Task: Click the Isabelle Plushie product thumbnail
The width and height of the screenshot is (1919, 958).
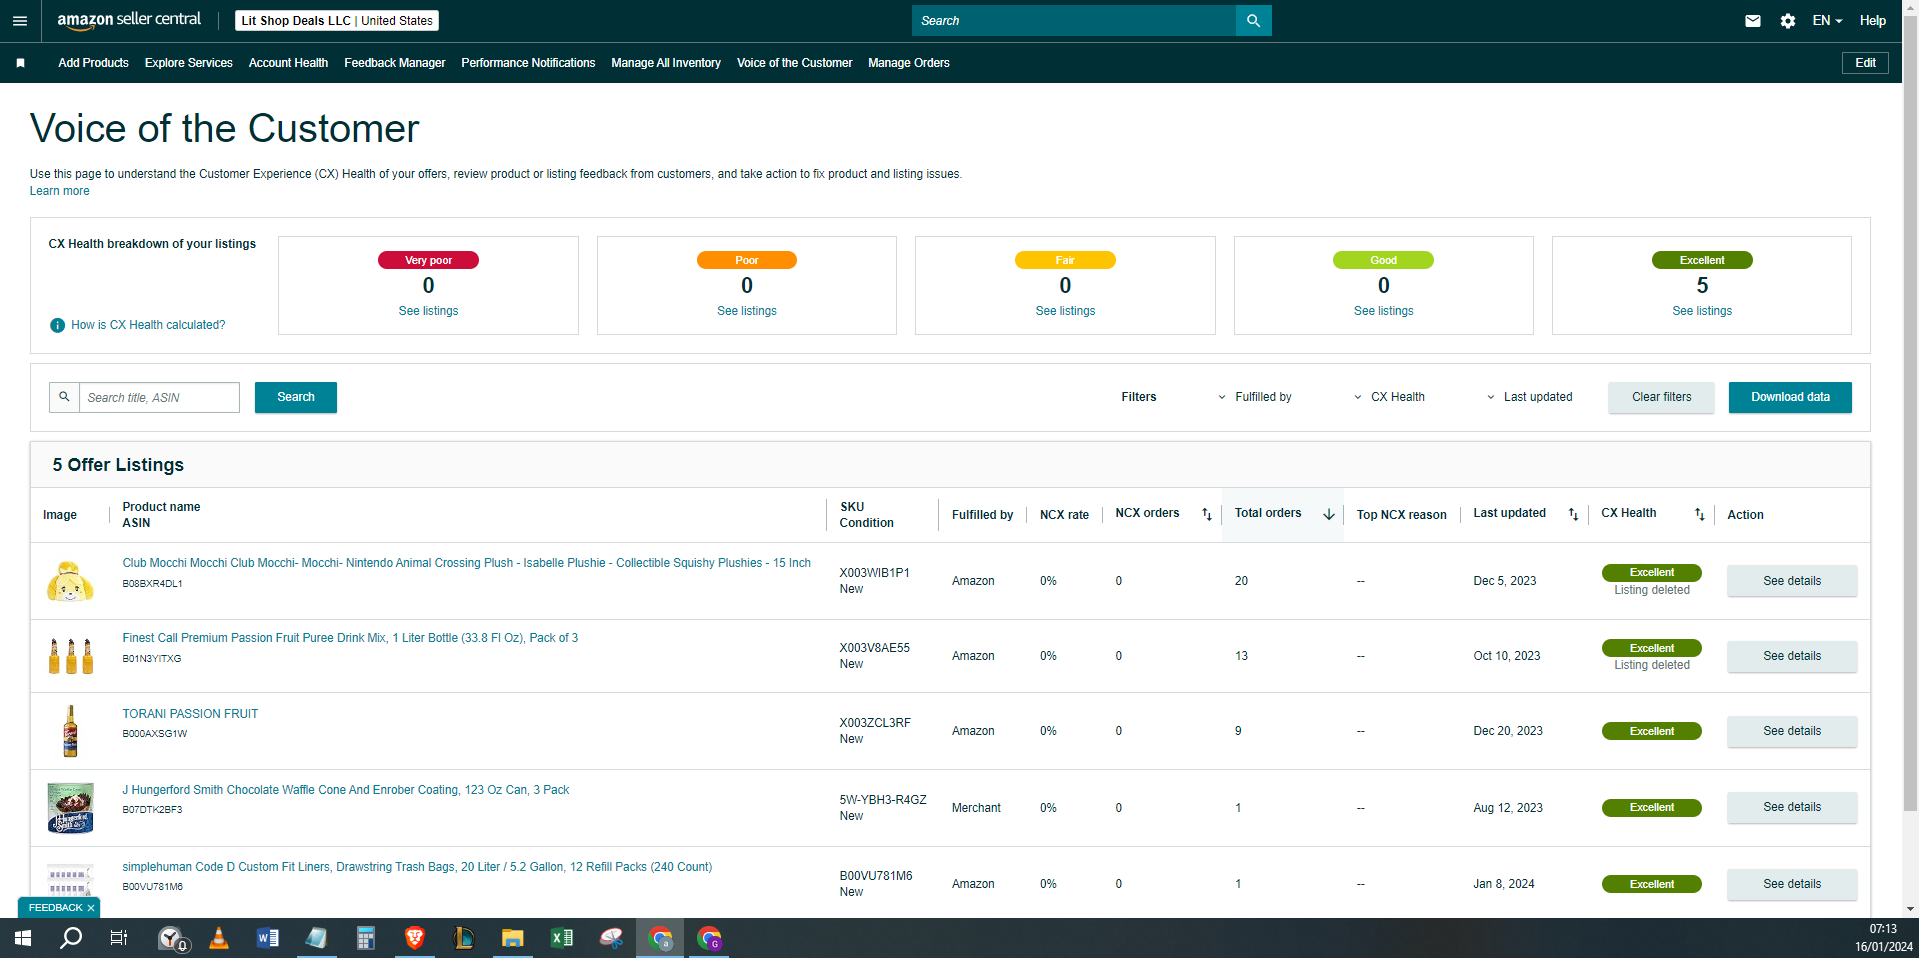Action: coord(70,580)
